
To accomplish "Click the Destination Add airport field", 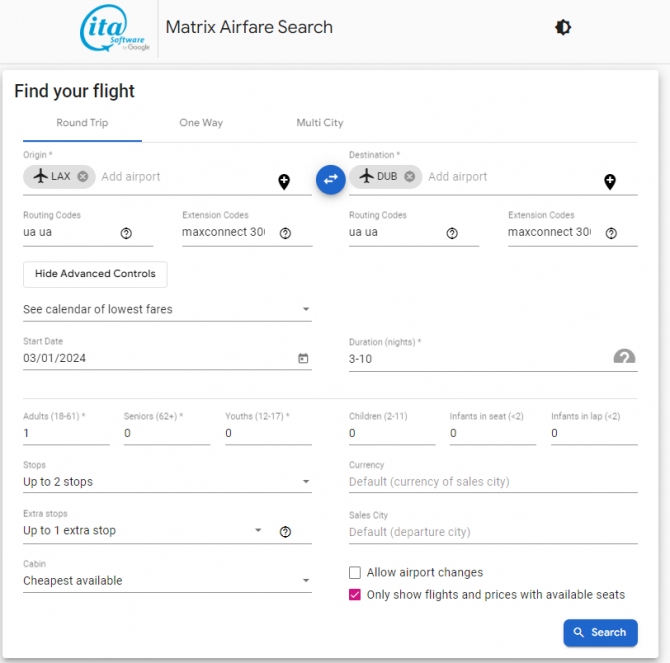I will click(x=513, y=177).
